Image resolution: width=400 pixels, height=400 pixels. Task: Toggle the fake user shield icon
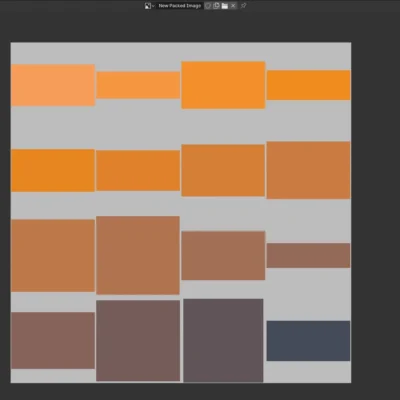point(208,6)
